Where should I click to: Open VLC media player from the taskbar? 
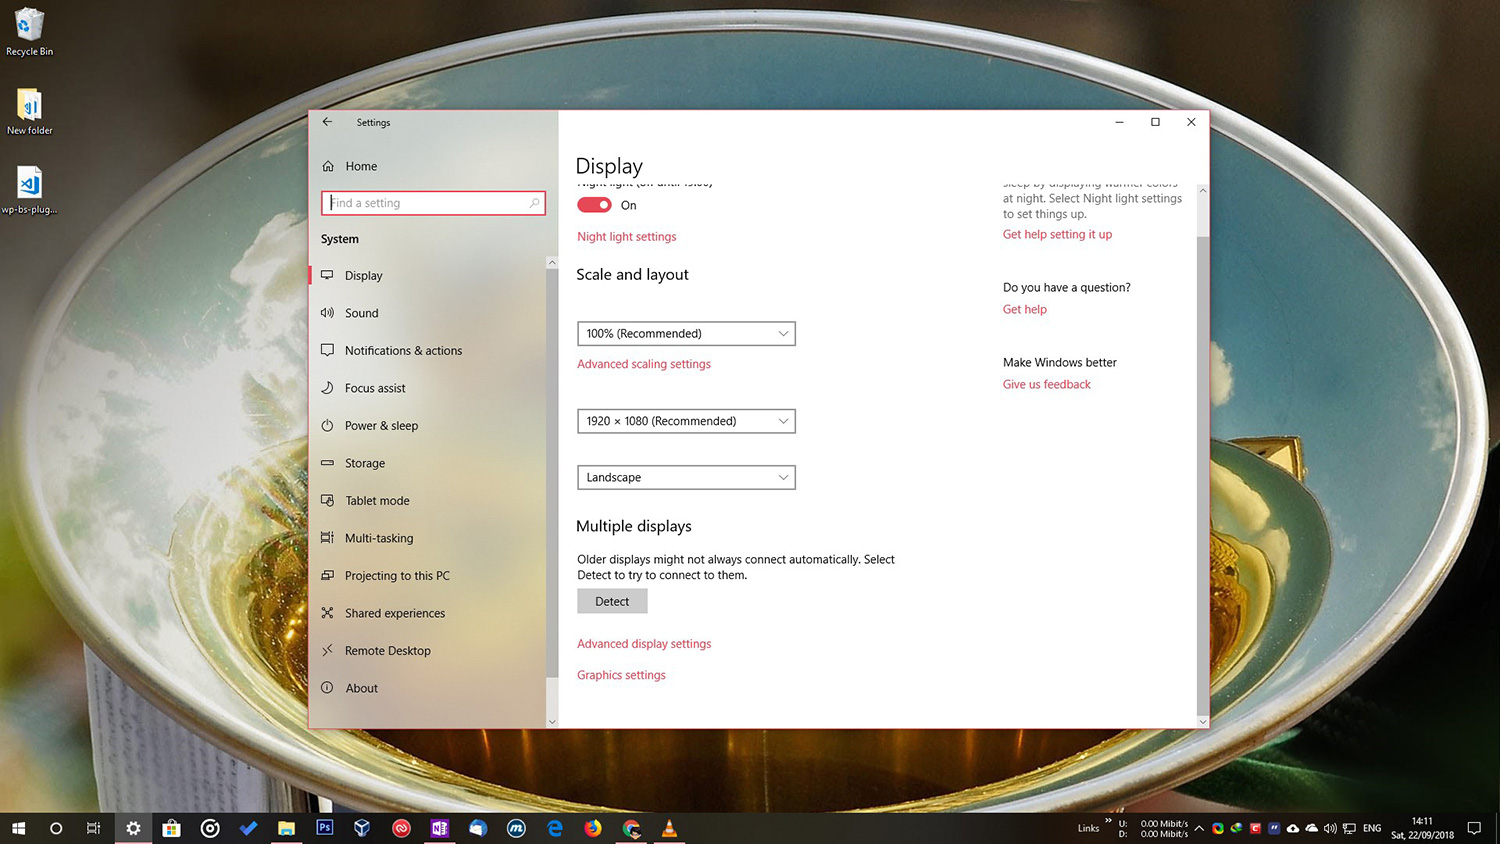tap(669, 828)
